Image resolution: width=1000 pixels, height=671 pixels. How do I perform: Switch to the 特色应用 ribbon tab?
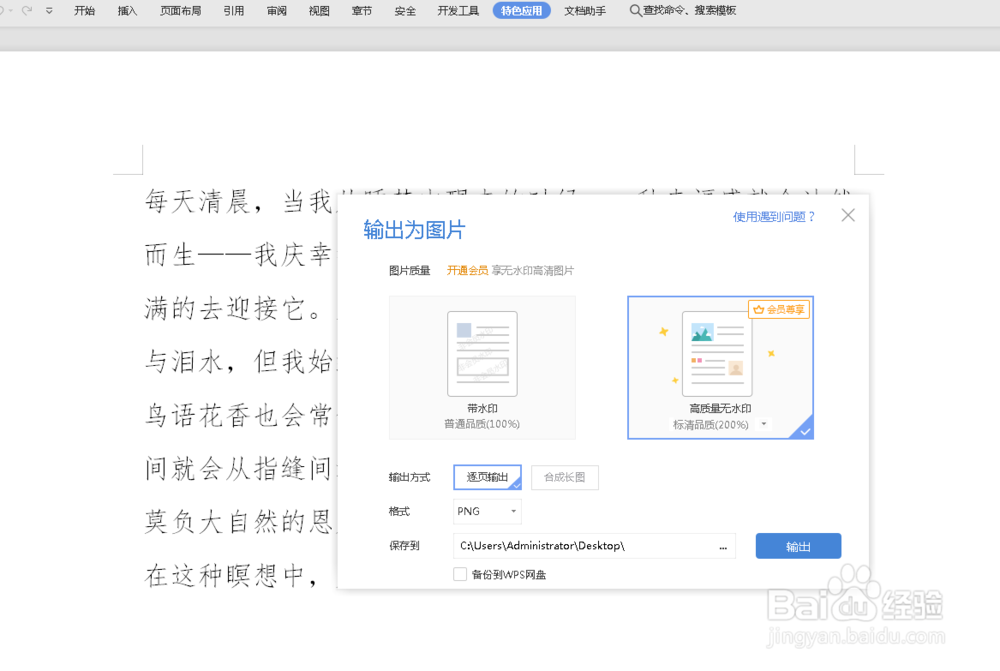[x=521, y=10]
